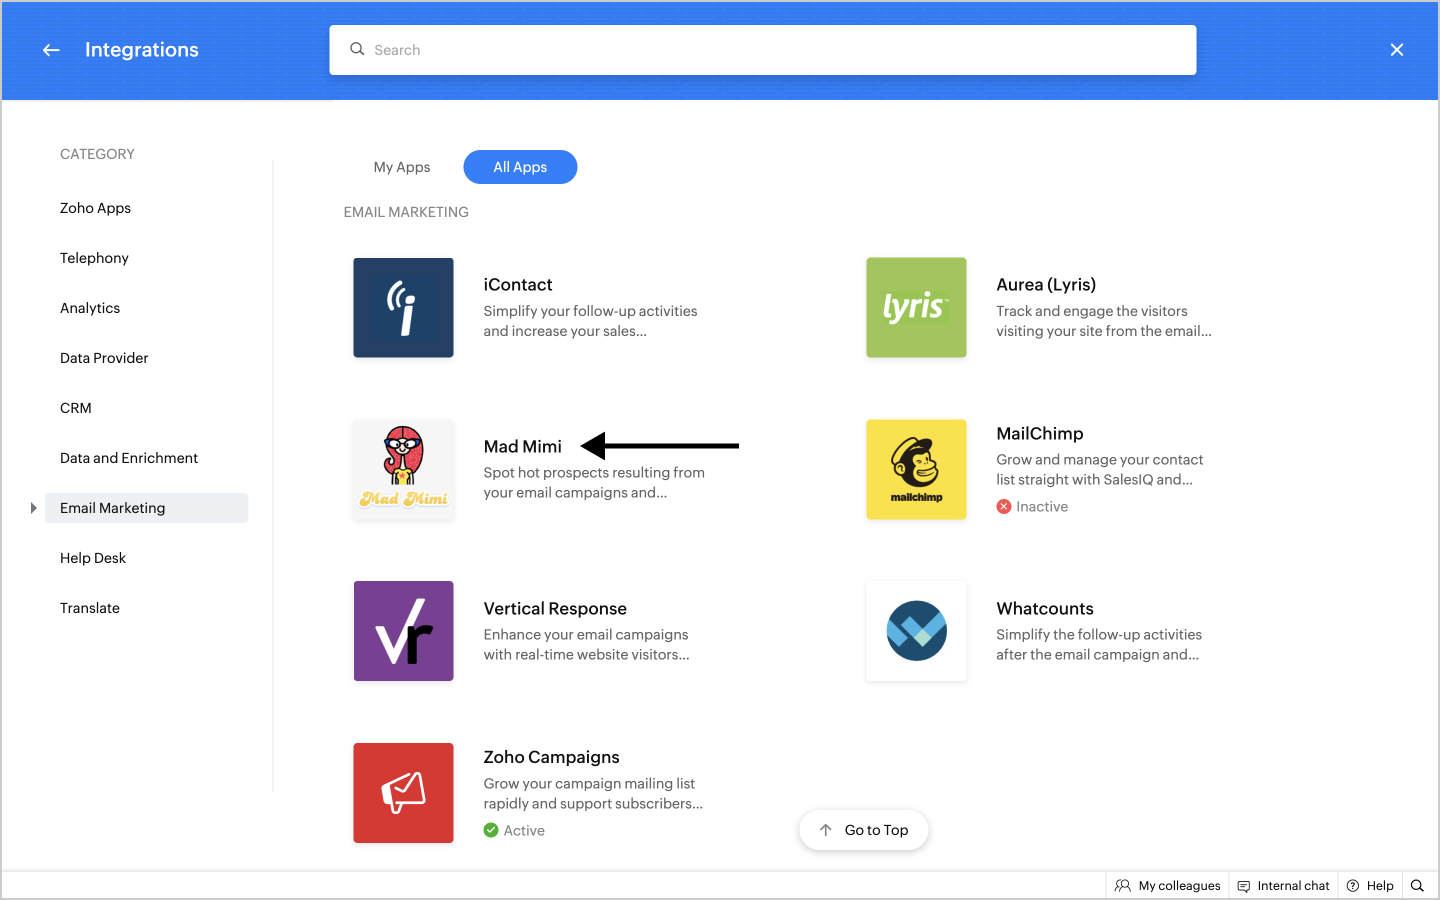
Task: Click 'Track and engage the visitors' description
Action: 1104,321
